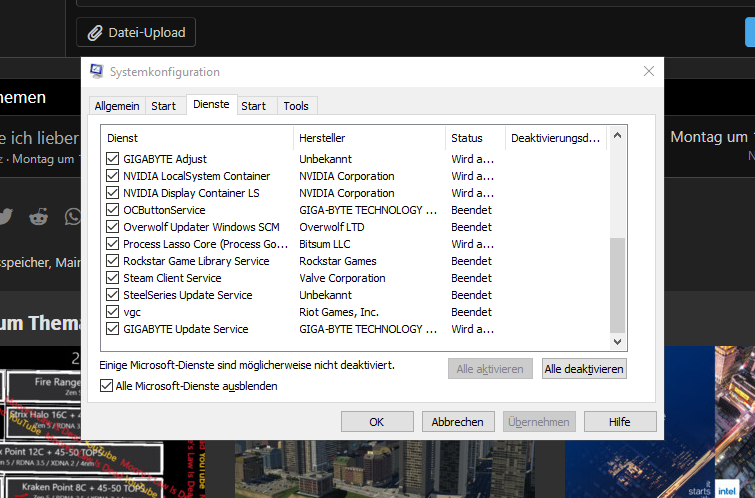
Task: Click Alle deaktivieren button
Action: [584, 369]
